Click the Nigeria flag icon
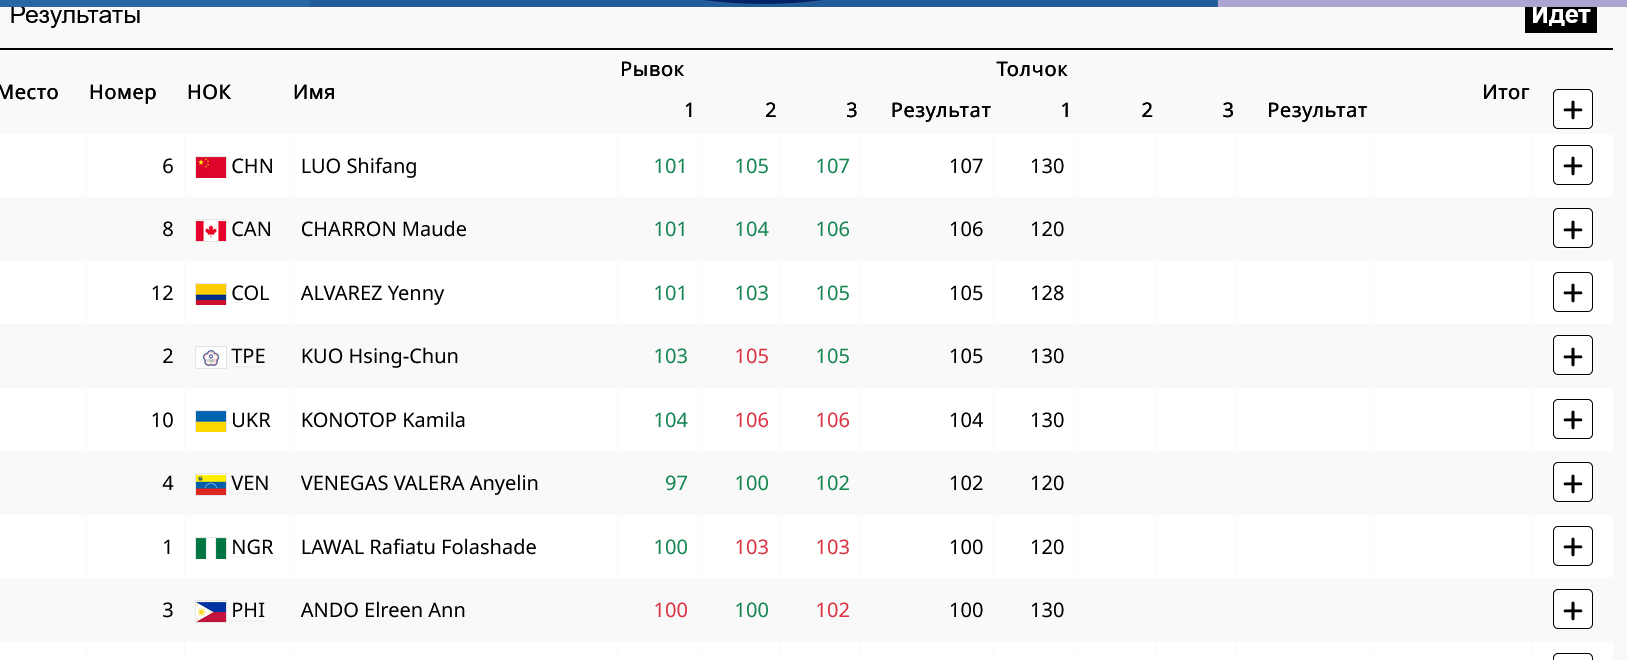 [210, 548]
